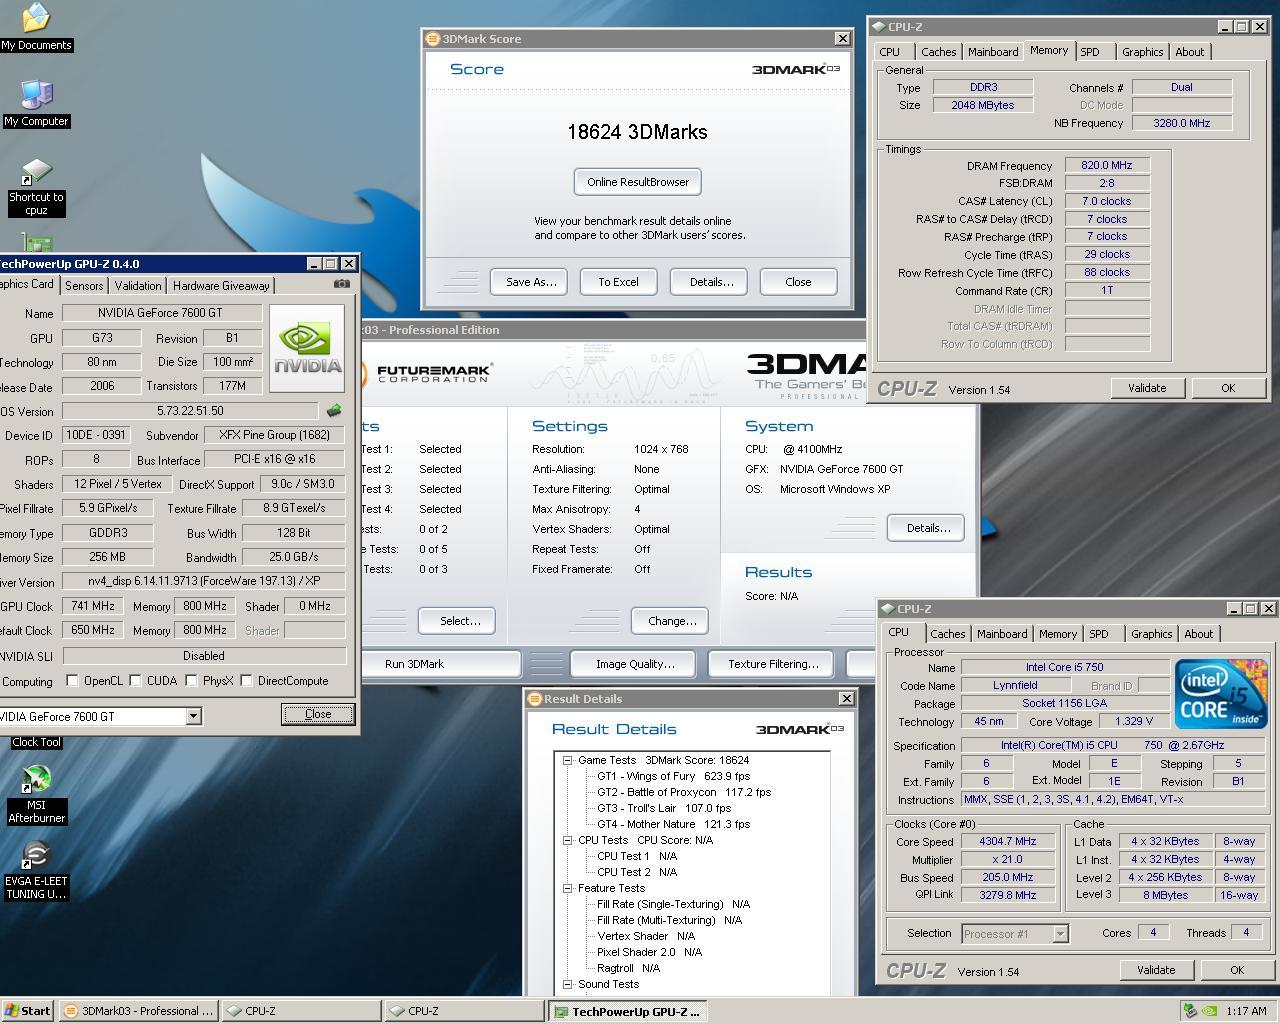Collapse the Sound Tests tree node
This screenshot has width=1280, height=1024.
point(567,984)
